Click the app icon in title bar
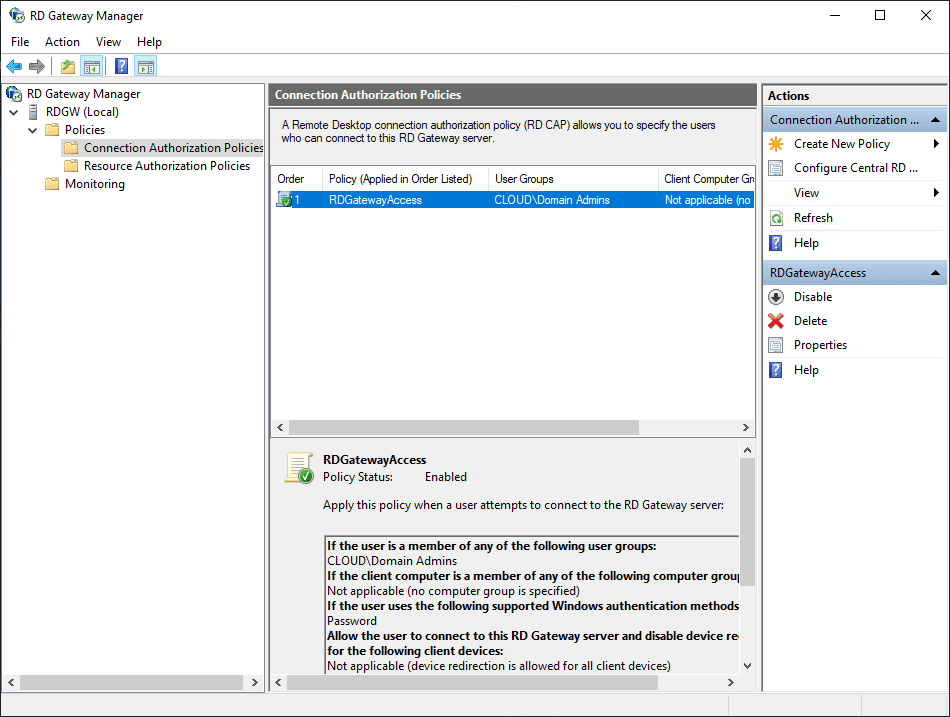The image size is (950, 717). [x=16, y=15]
